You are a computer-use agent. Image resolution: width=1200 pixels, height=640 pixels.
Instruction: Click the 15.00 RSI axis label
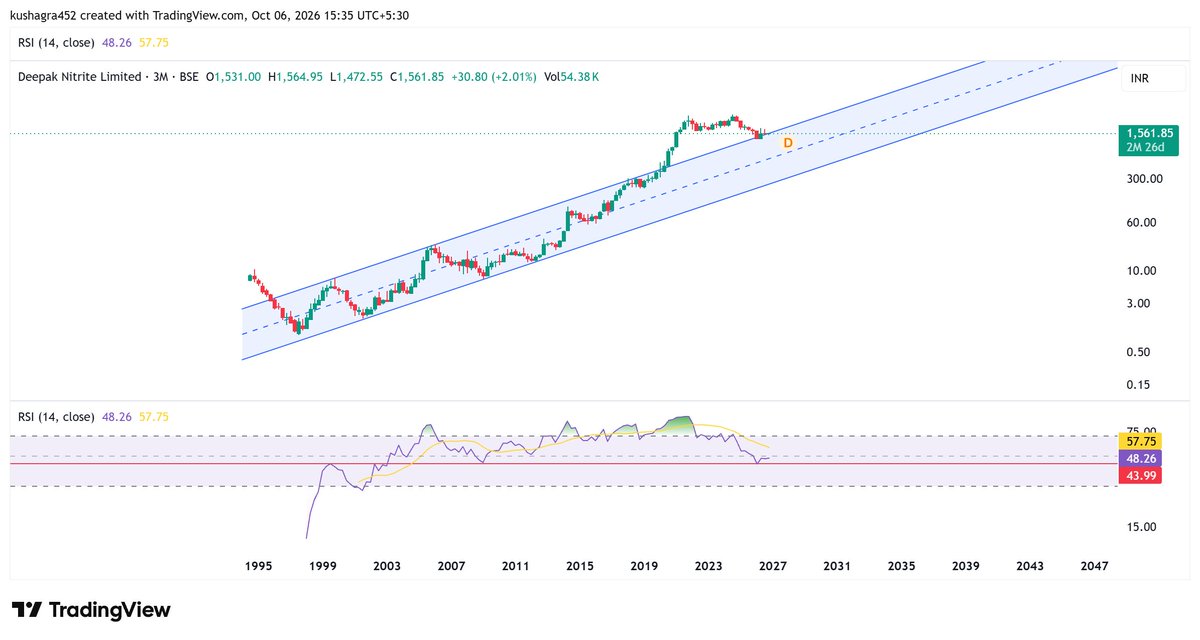[1143, 527]
